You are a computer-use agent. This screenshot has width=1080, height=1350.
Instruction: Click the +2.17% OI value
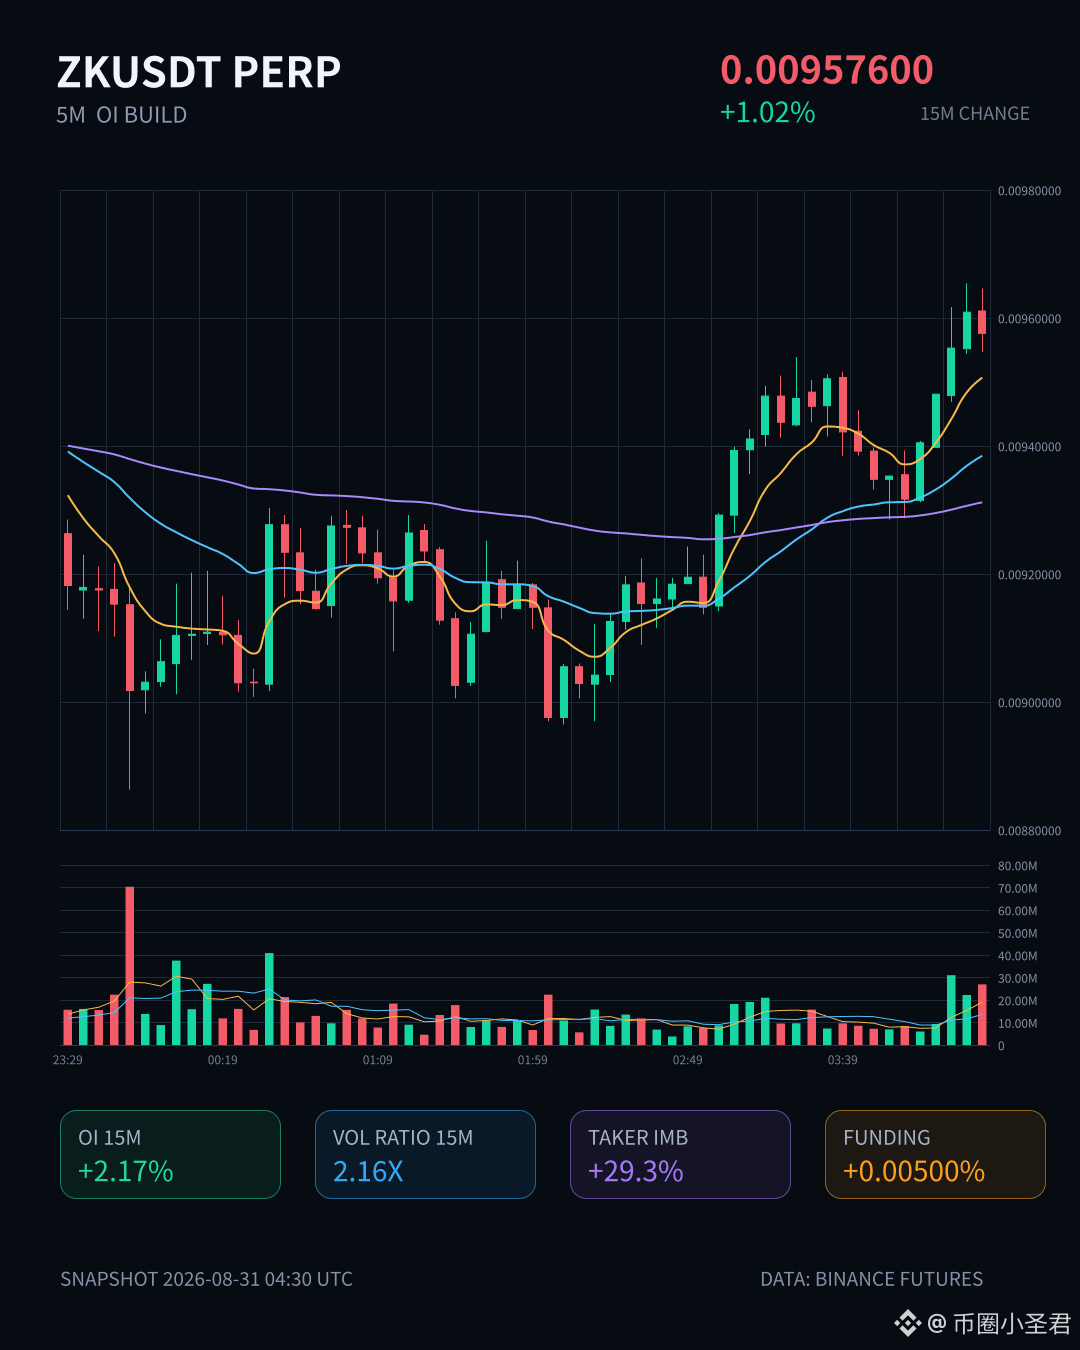click(x=126, y=1171)
